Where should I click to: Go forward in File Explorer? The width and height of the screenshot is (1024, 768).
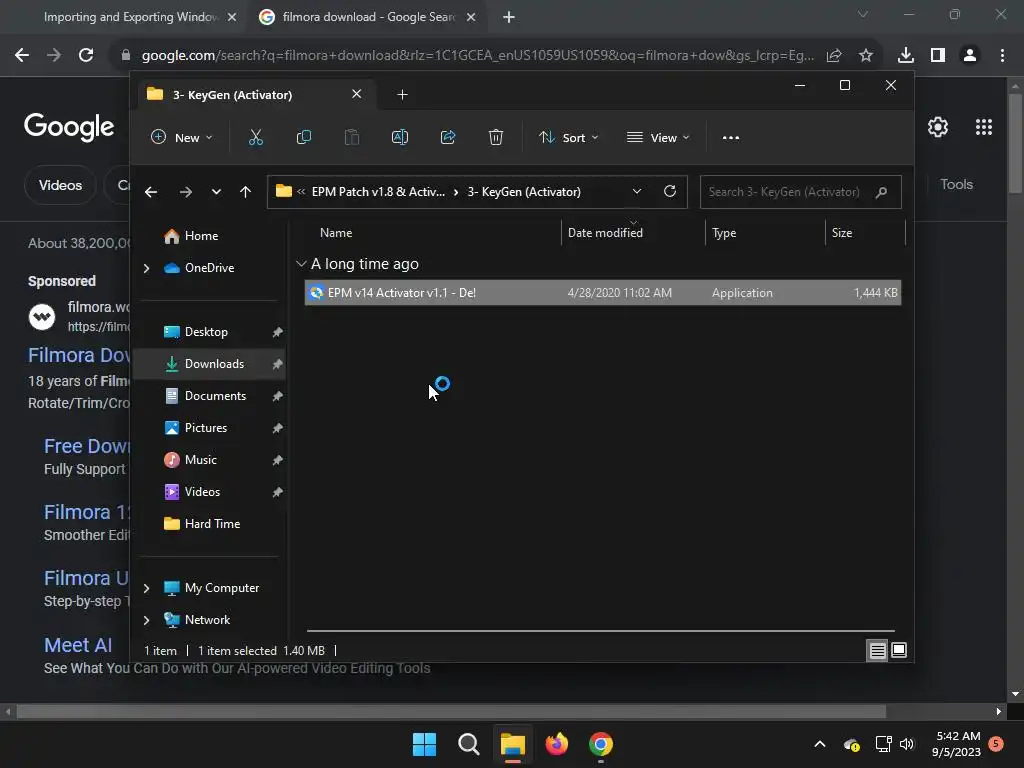coord(185,192)
